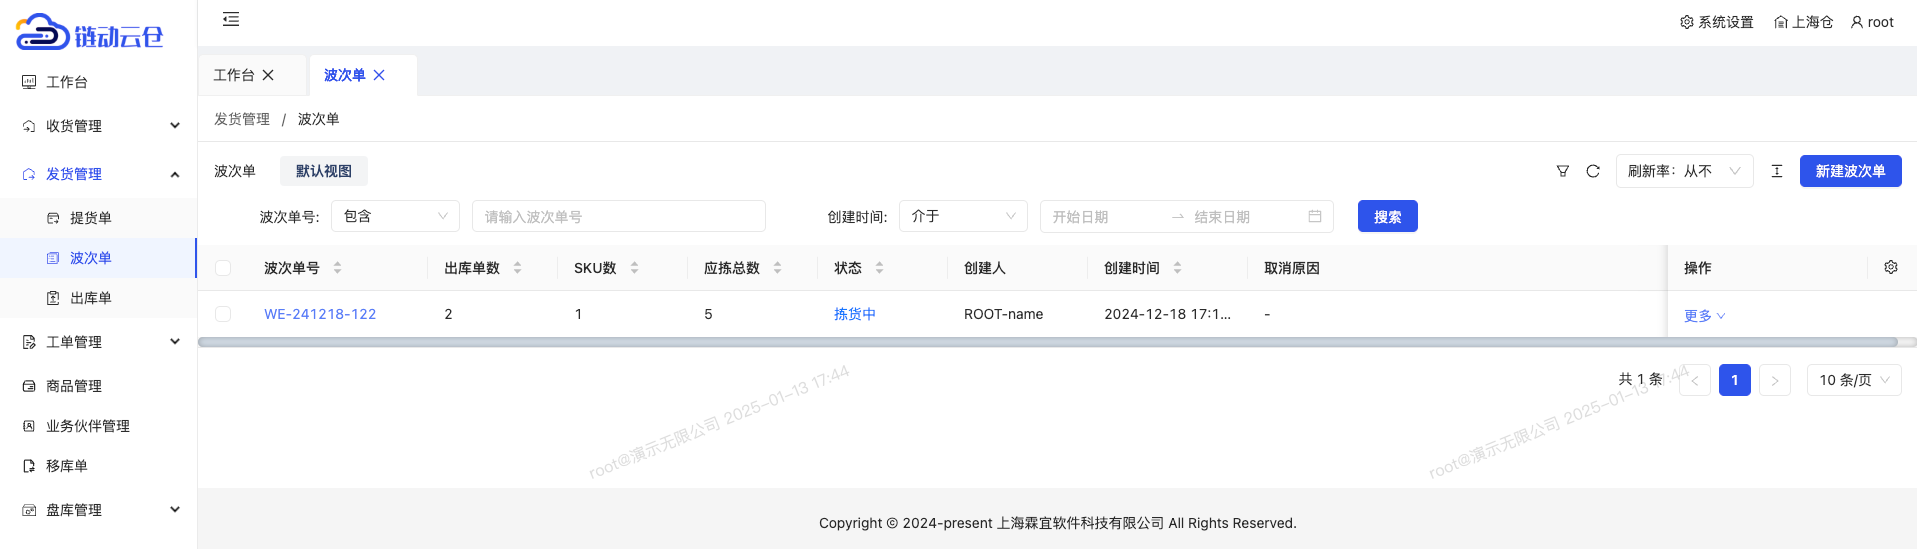The image size is (1917, 549).
Task: Click the 新建波次单 button
Action: (1850, 171)
